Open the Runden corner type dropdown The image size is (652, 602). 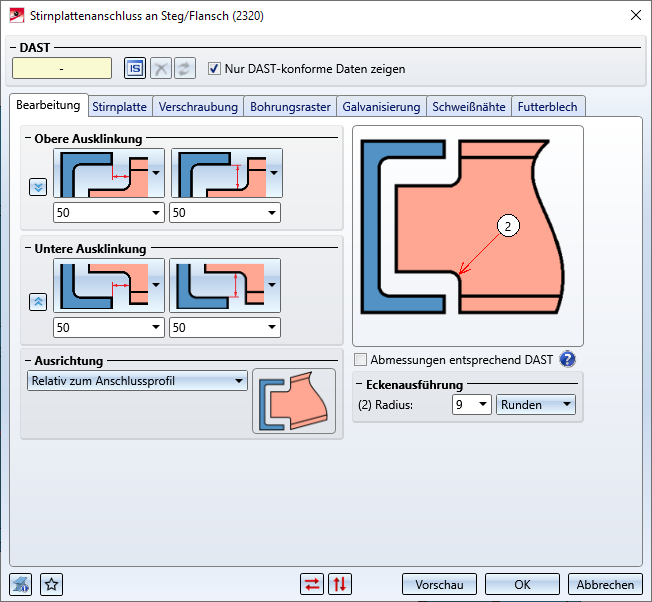537,404
